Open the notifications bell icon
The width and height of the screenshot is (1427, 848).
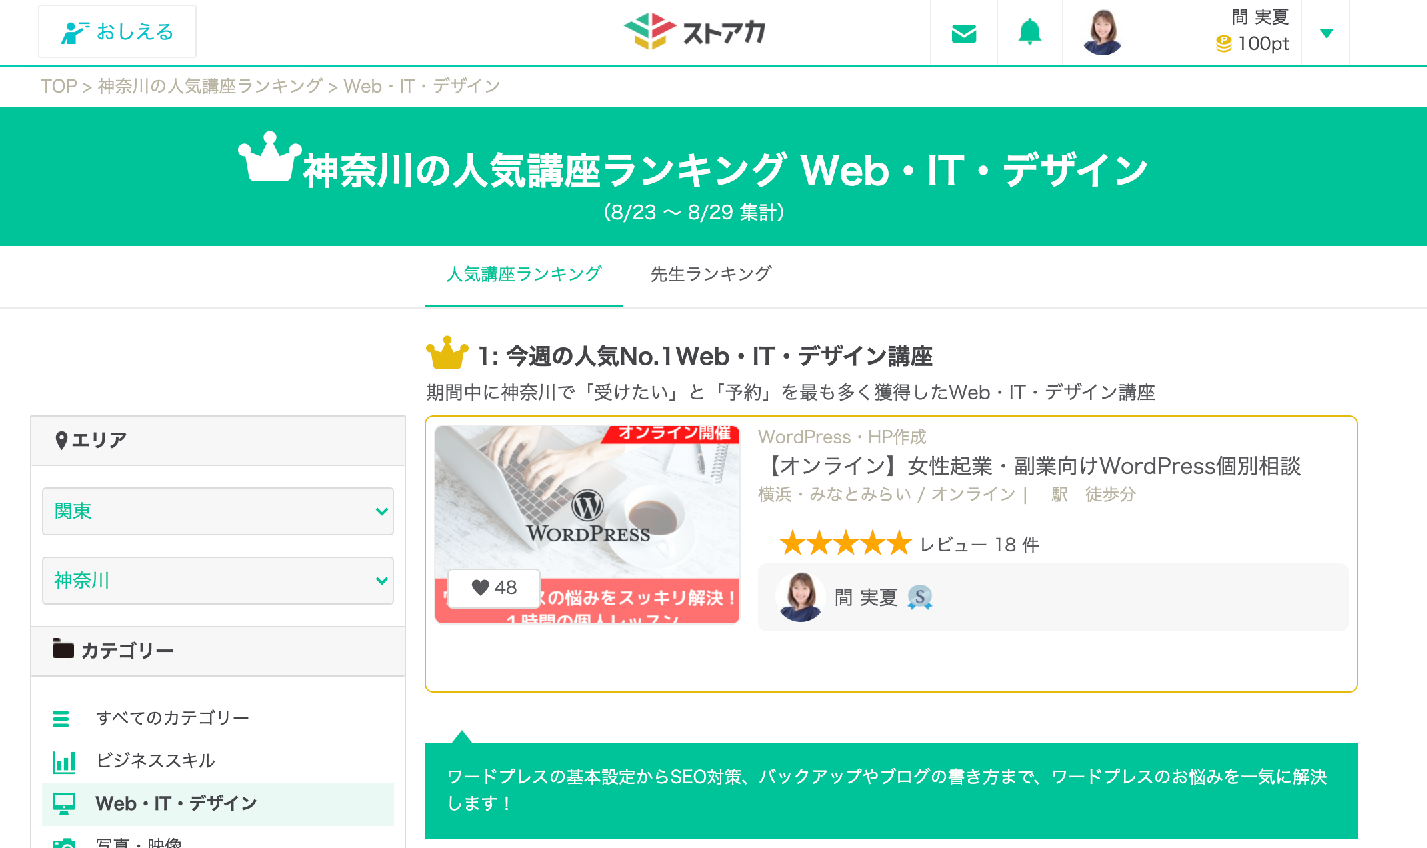click(1030, 32)
